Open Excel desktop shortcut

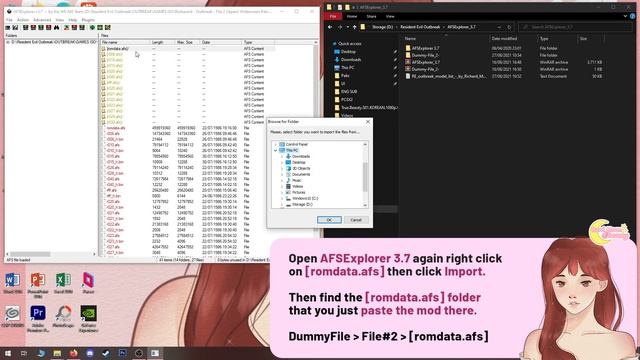63,283
